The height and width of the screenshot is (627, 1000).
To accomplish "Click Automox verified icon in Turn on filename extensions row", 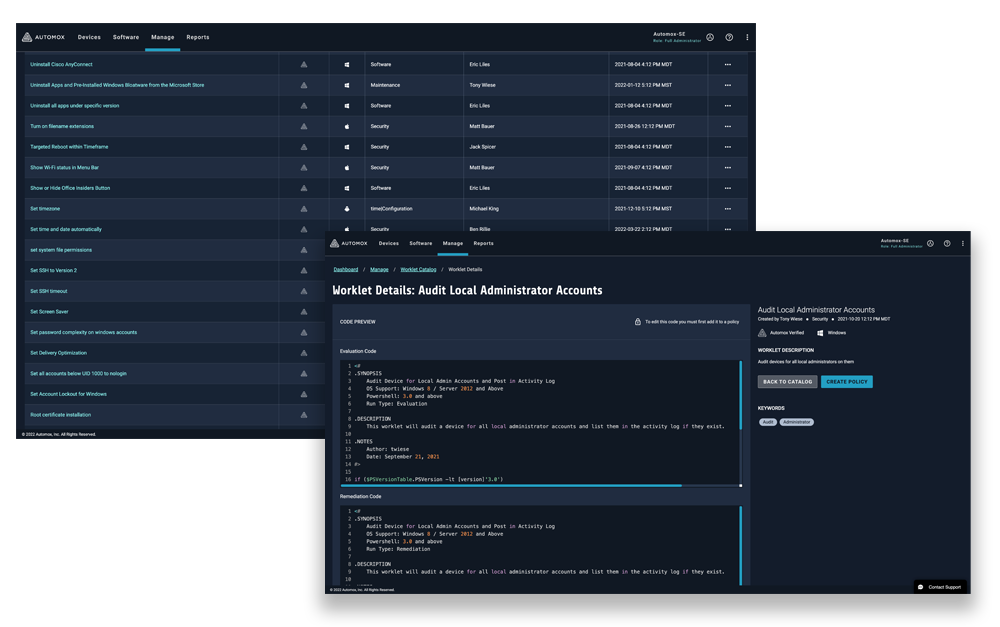I will (304, 126).
